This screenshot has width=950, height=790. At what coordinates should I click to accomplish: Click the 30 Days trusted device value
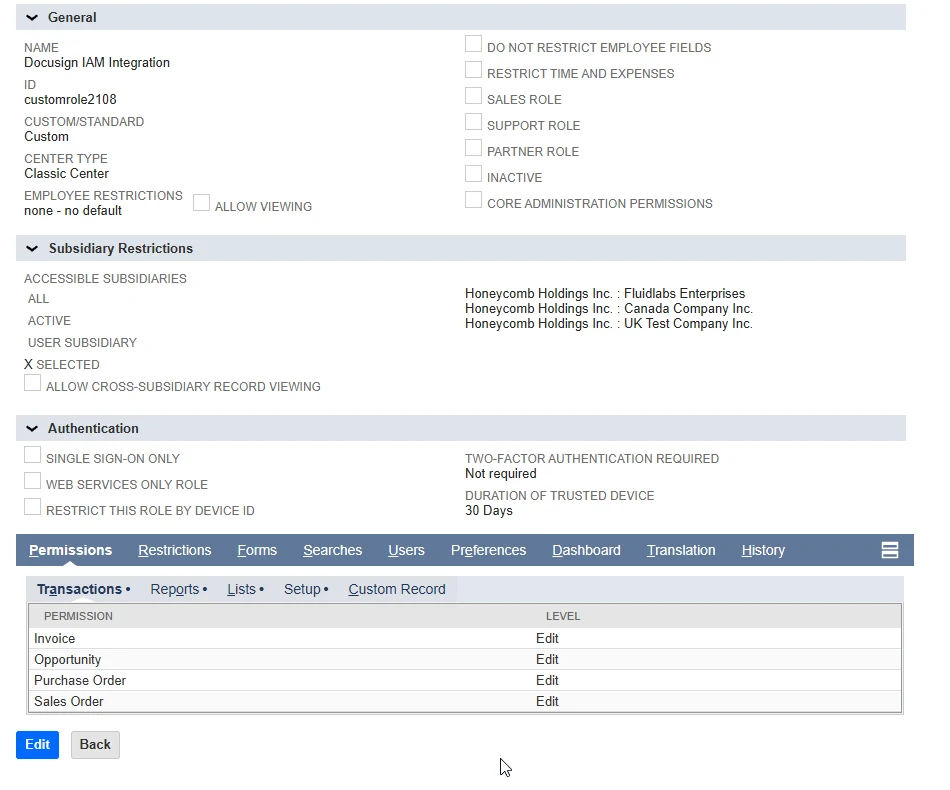[x=489, y=511]
